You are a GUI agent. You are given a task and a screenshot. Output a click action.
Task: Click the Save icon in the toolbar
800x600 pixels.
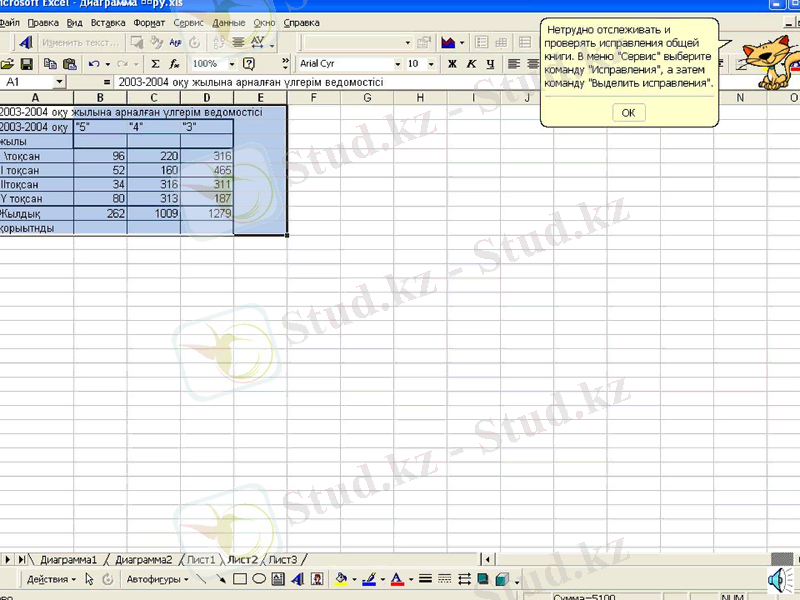coord(26,63)
